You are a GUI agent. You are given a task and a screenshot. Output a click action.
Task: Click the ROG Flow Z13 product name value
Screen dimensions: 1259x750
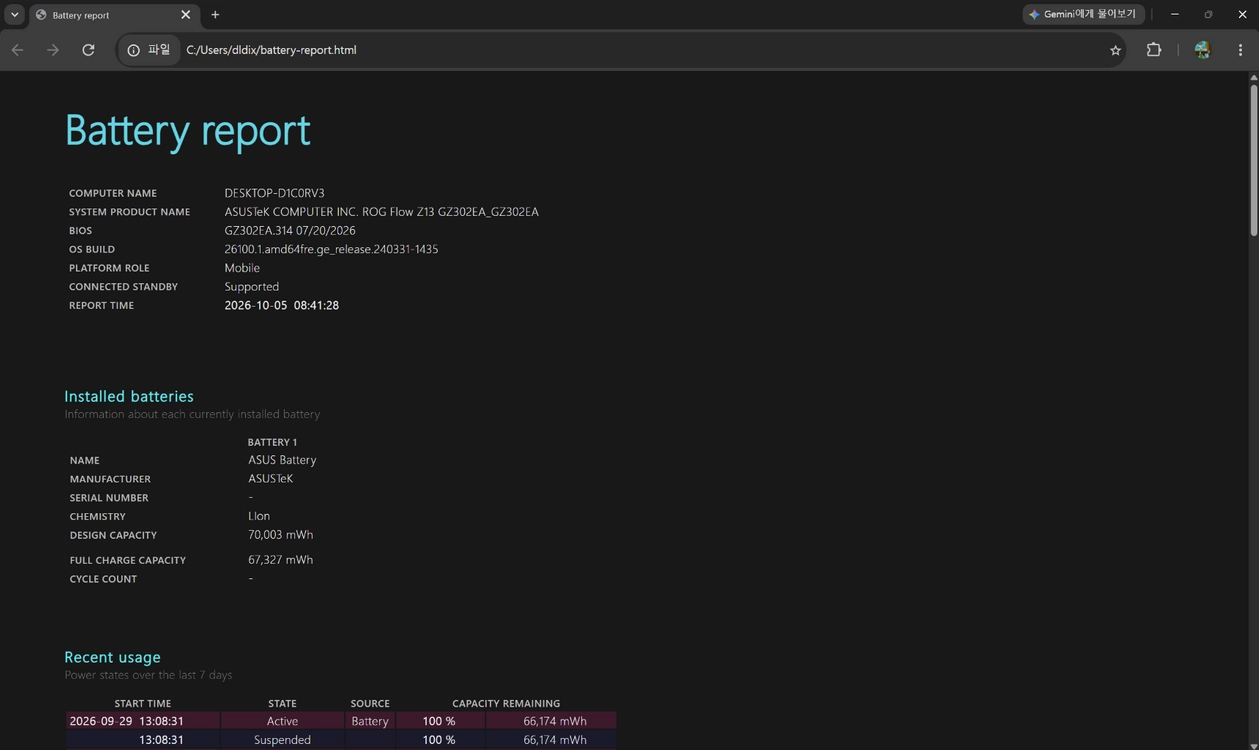381,212
